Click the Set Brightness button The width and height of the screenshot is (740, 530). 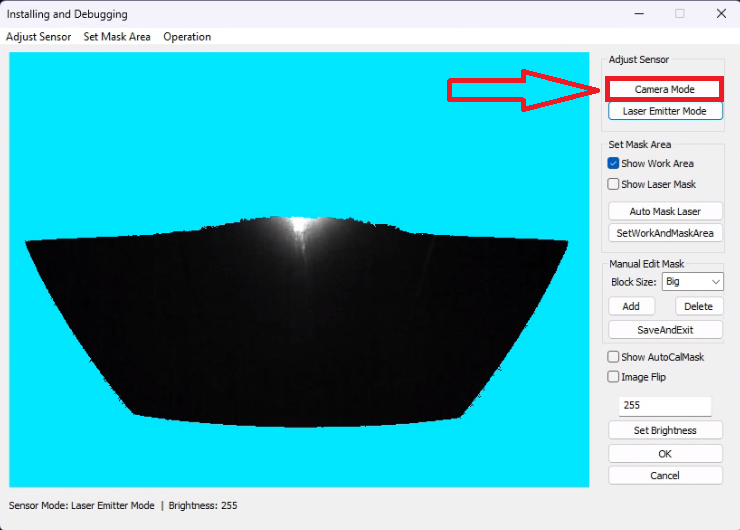point(665,430)
